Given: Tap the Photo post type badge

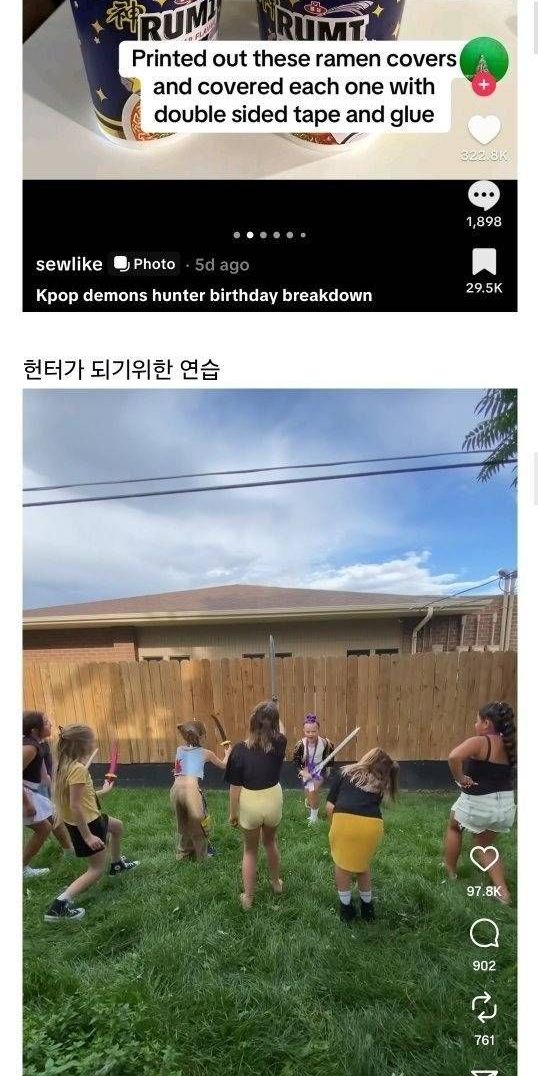Looking at the screenshot, I should (x=144, y=264).
